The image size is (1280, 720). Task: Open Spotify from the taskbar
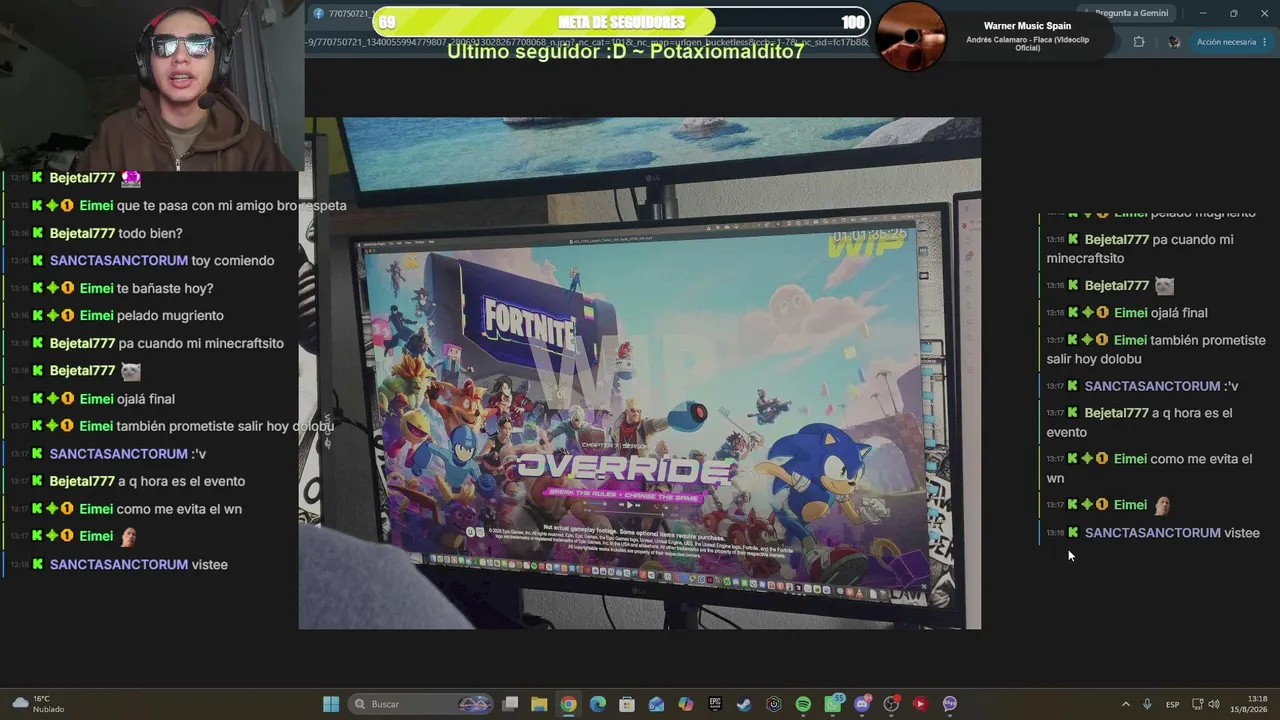(x=803, y=704)
